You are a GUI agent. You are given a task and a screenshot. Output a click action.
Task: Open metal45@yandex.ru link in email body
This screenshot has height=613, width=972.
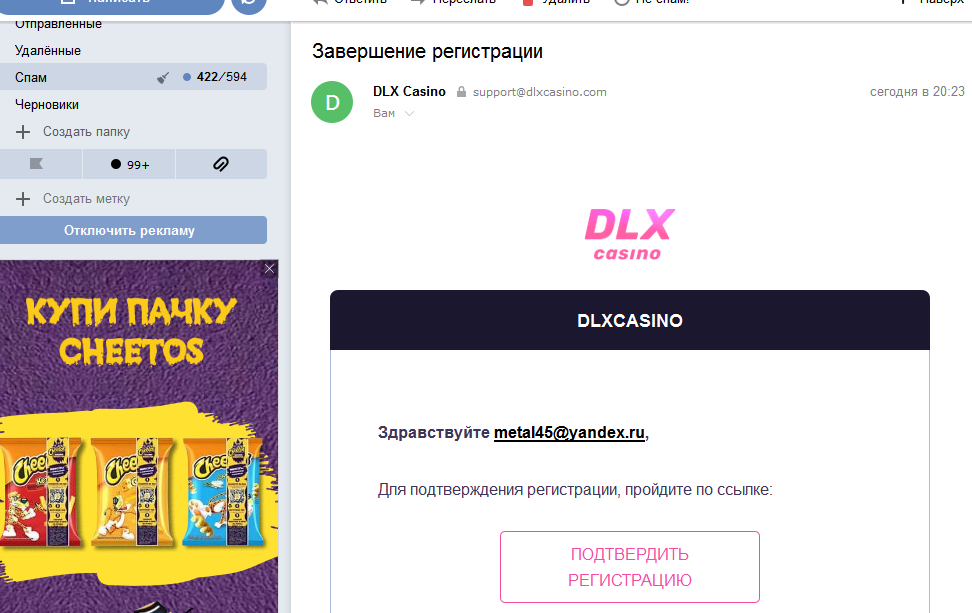point(569,432)
